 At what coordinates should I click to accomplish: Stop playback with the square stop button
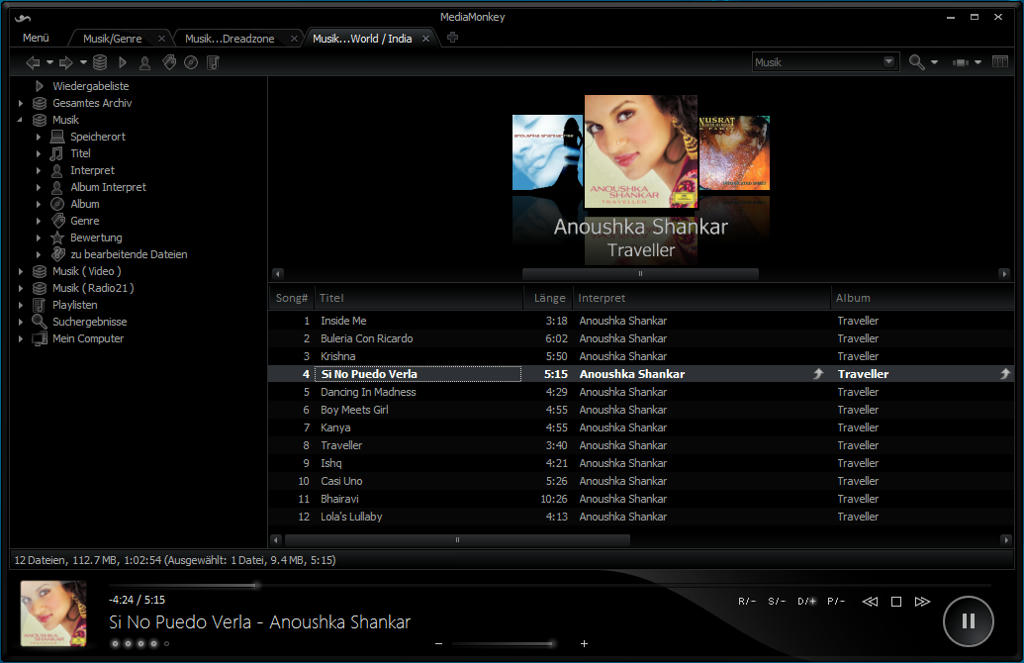pos(896,602)
